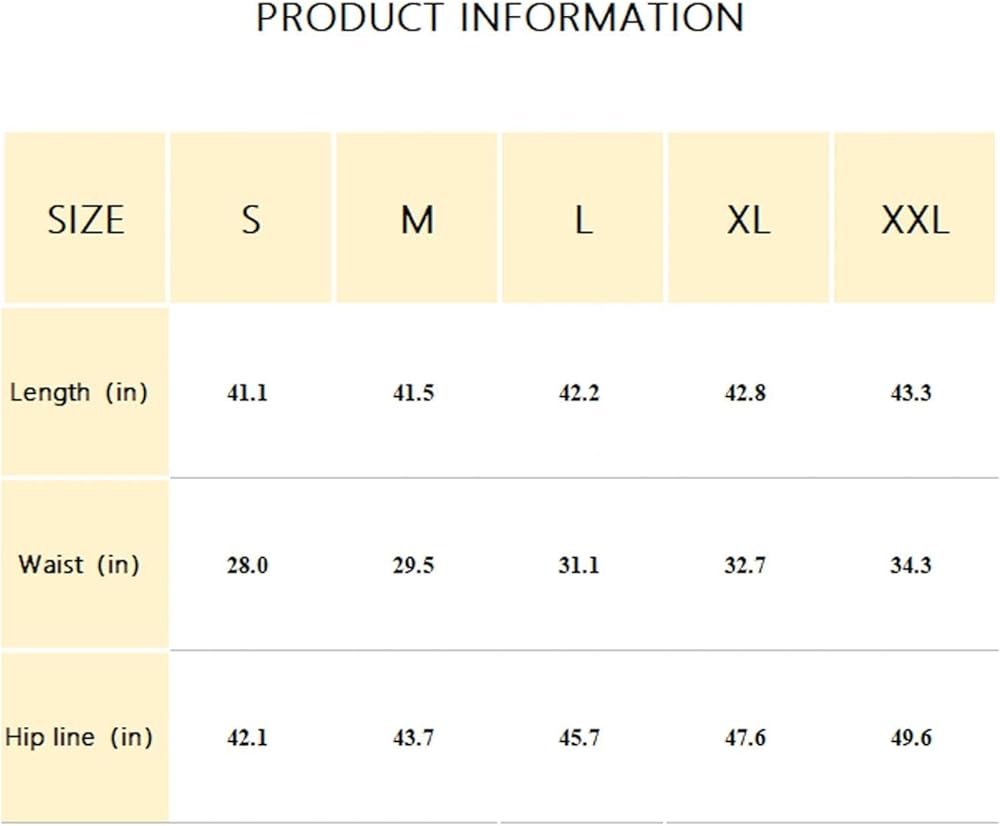Click the Waist (in) row label
Viewport: 1000px width, 826px height.
click(x=78, y=564)
